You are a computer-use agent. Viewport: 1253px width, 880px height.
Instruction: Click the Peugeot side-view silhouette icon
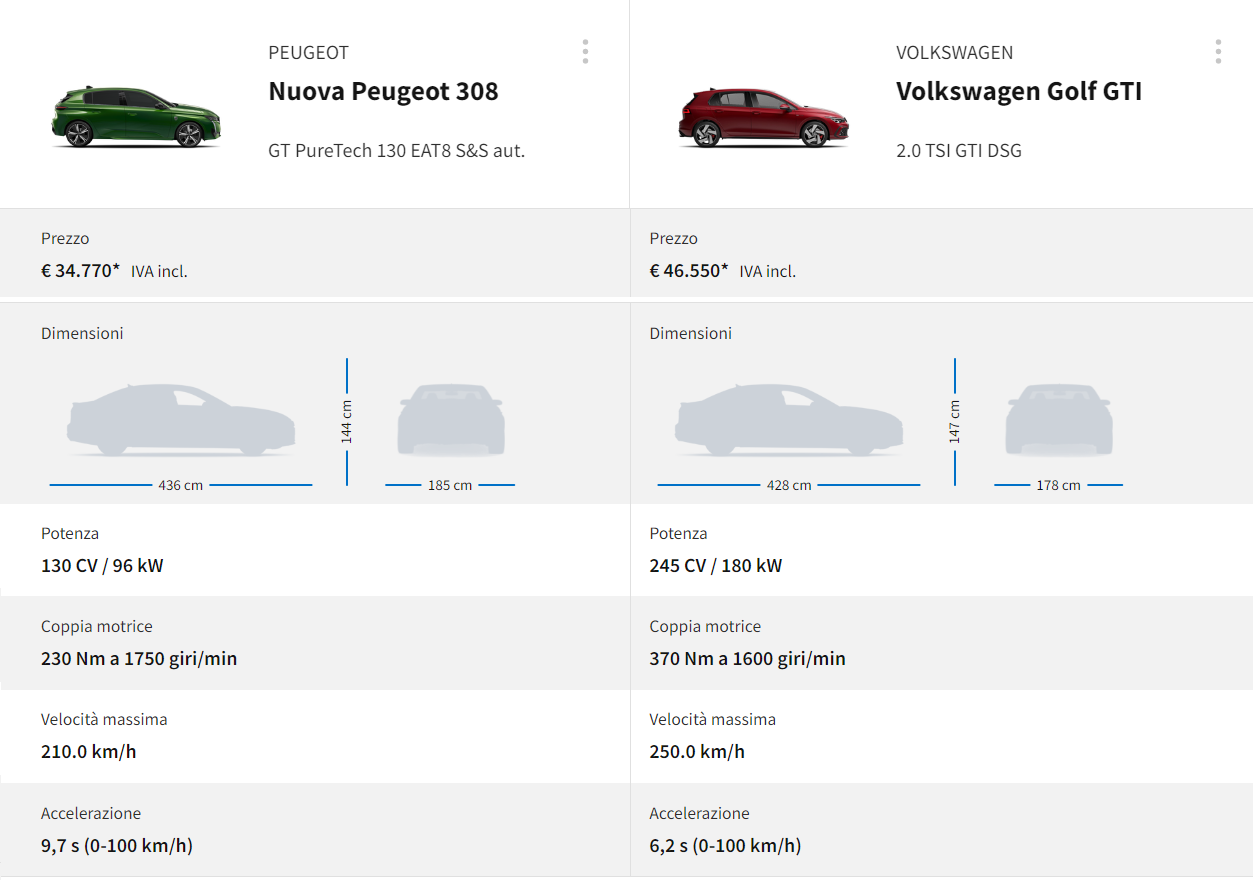(x=181, y=420)
